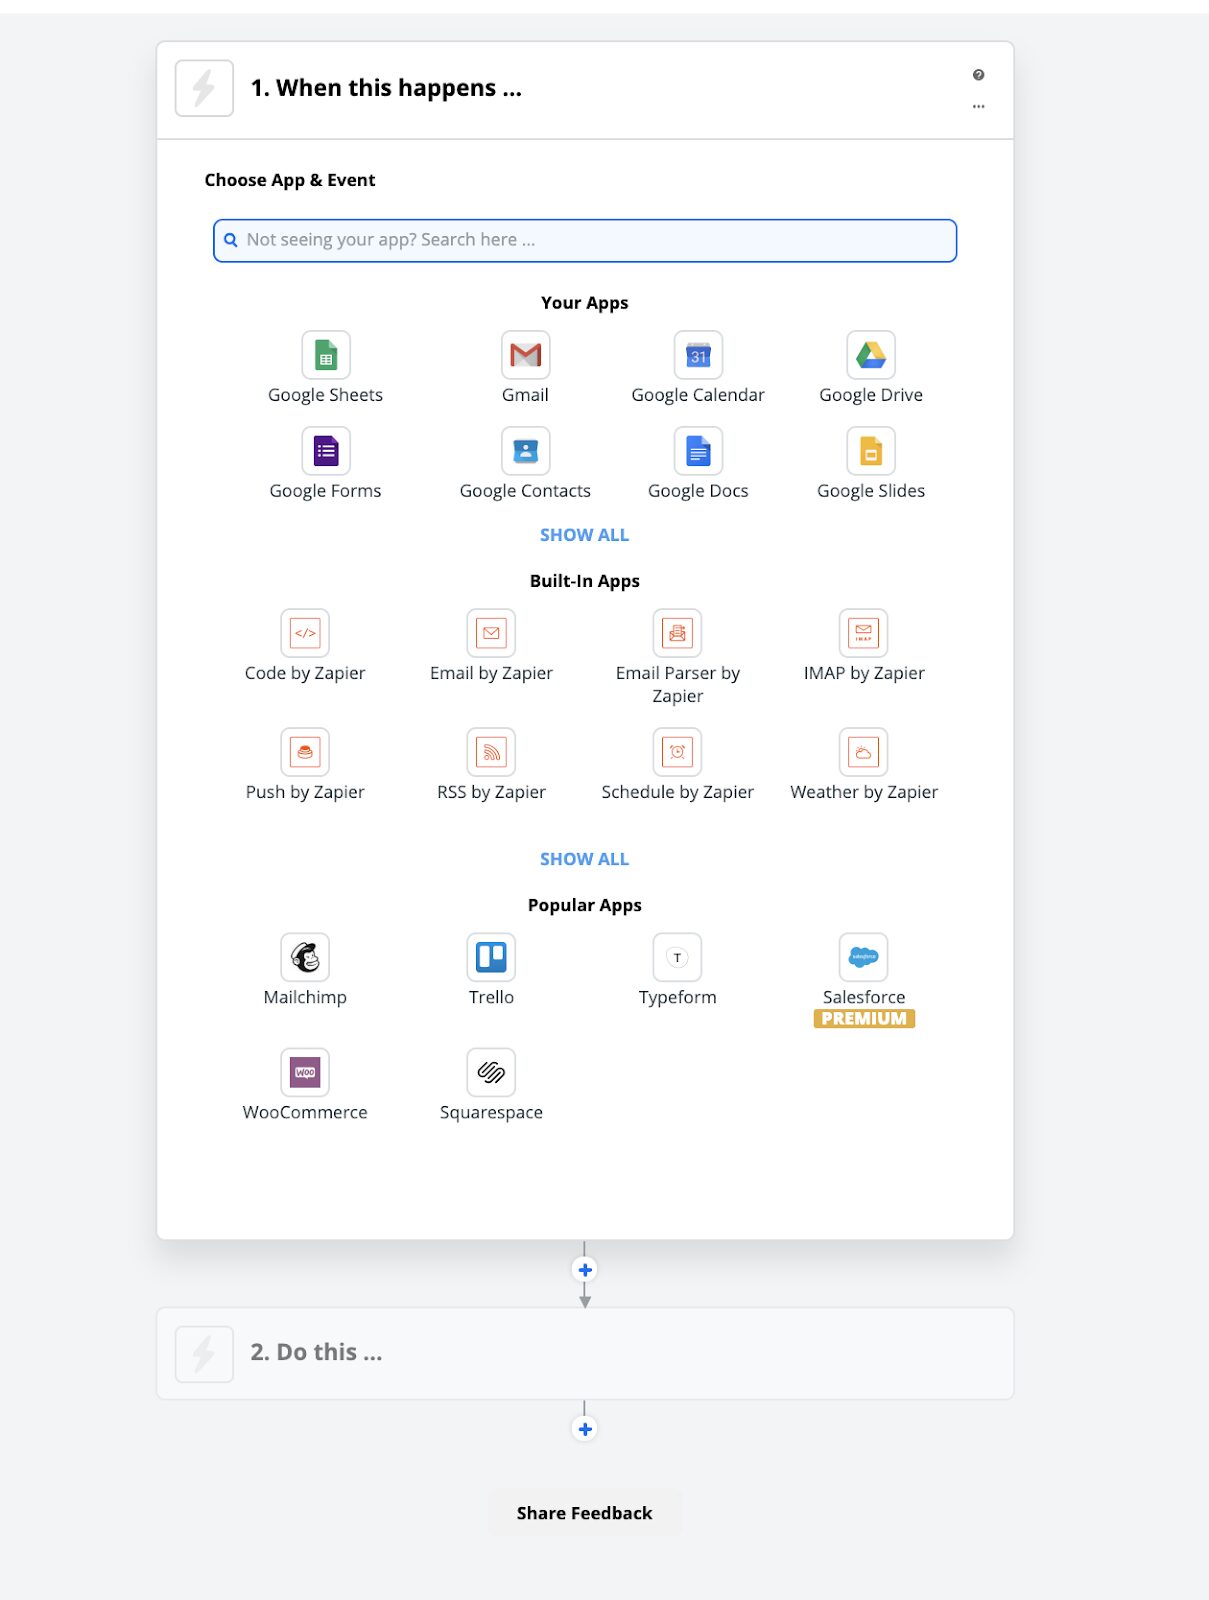Image resolution: width=1209 pixels, height=1600 pixels.
Task: Select the Squarespace app icon
Action: click(x=491, y=1072)
